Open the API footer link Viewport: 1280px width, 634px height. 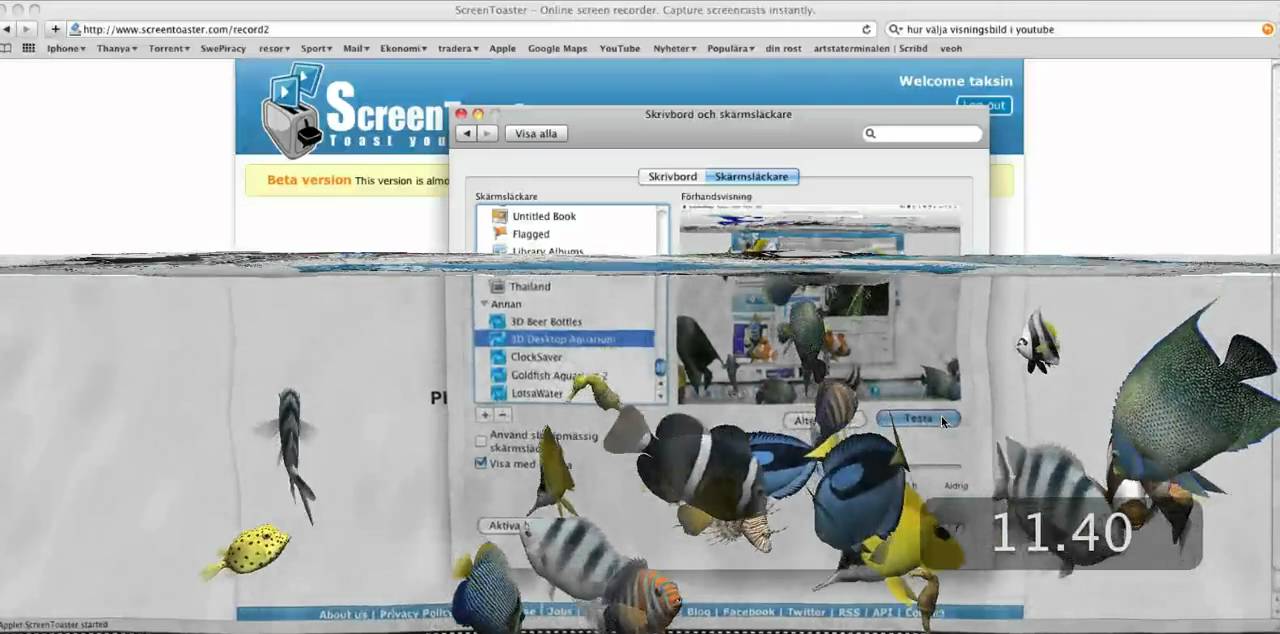click(882, 612)
